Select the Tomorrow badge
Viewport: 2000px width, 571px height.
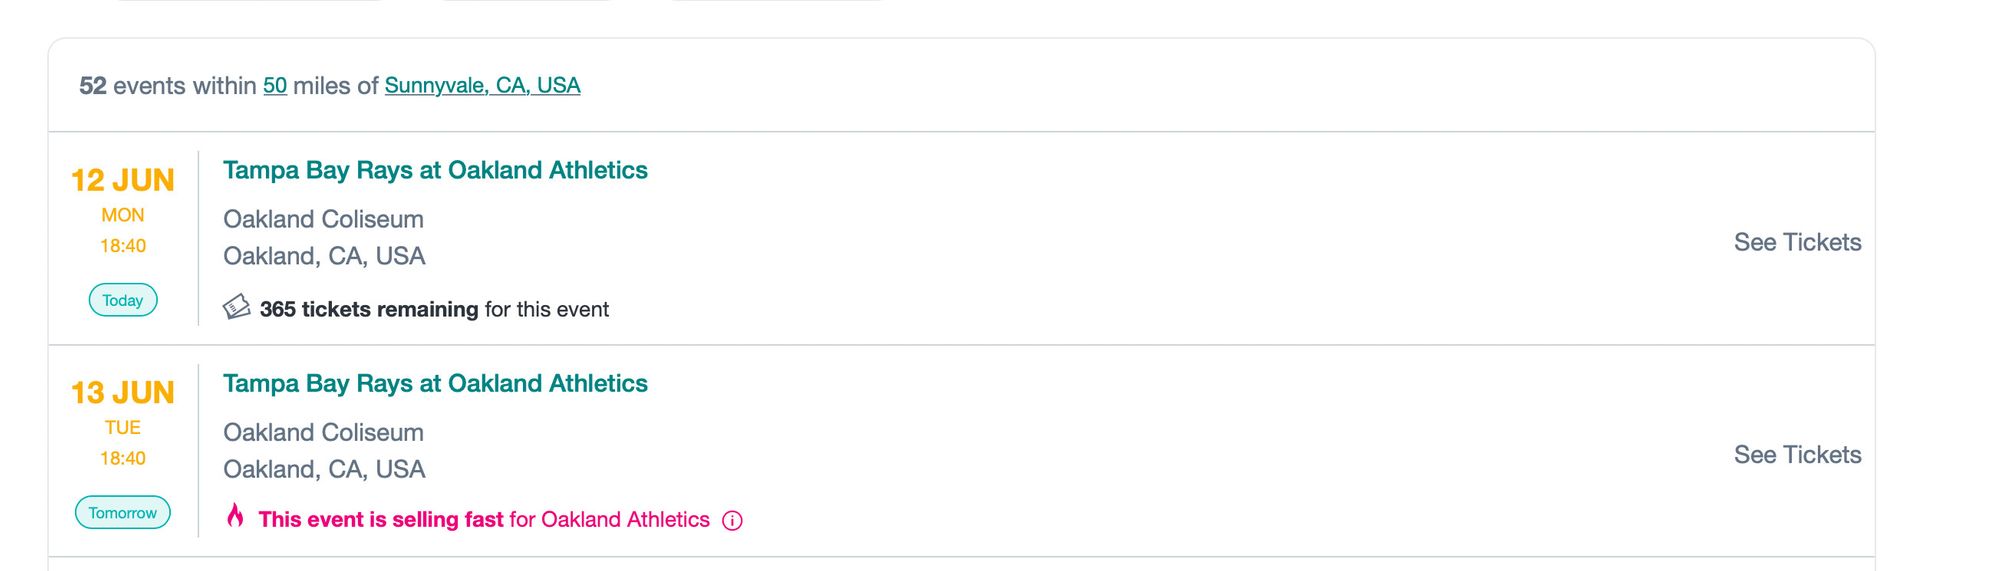point(123,513)
